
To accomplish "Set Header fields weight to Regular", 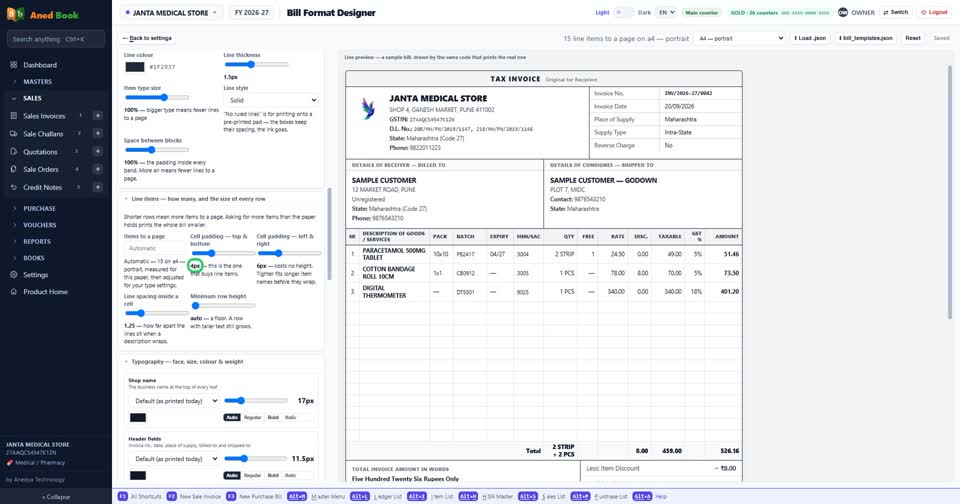I will [x=252, y=475].
